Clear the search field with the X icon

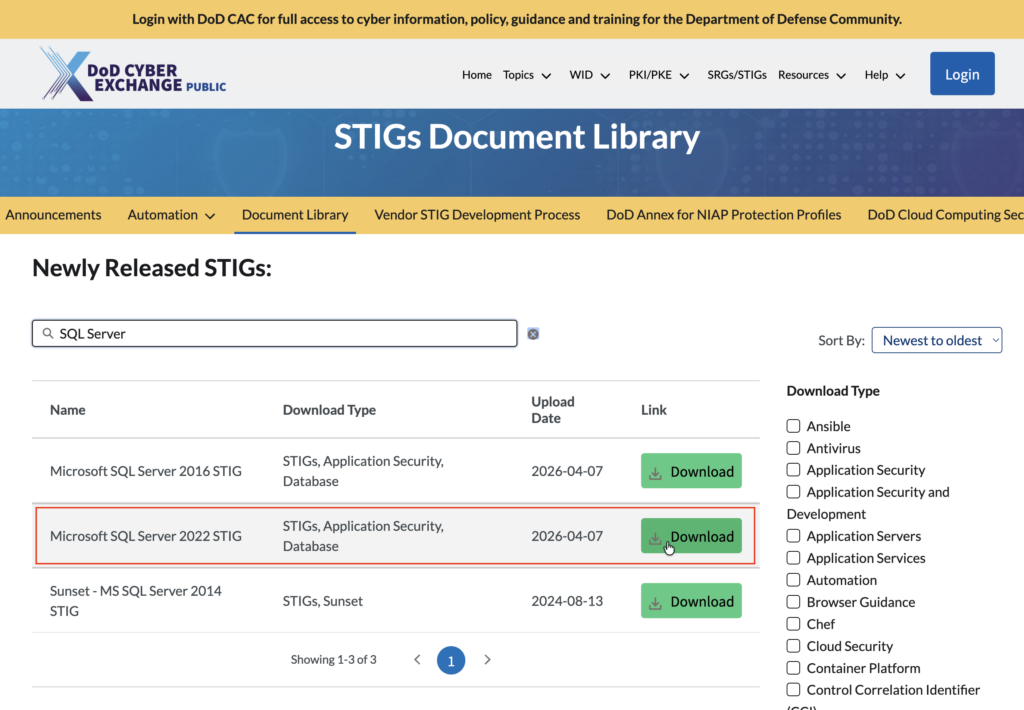pyautogui.click(x=533, y=334)
